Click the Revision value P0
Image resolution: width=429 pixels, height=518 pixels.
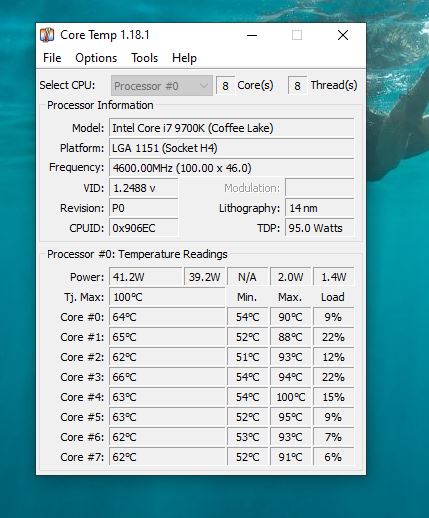pos(144,208)
